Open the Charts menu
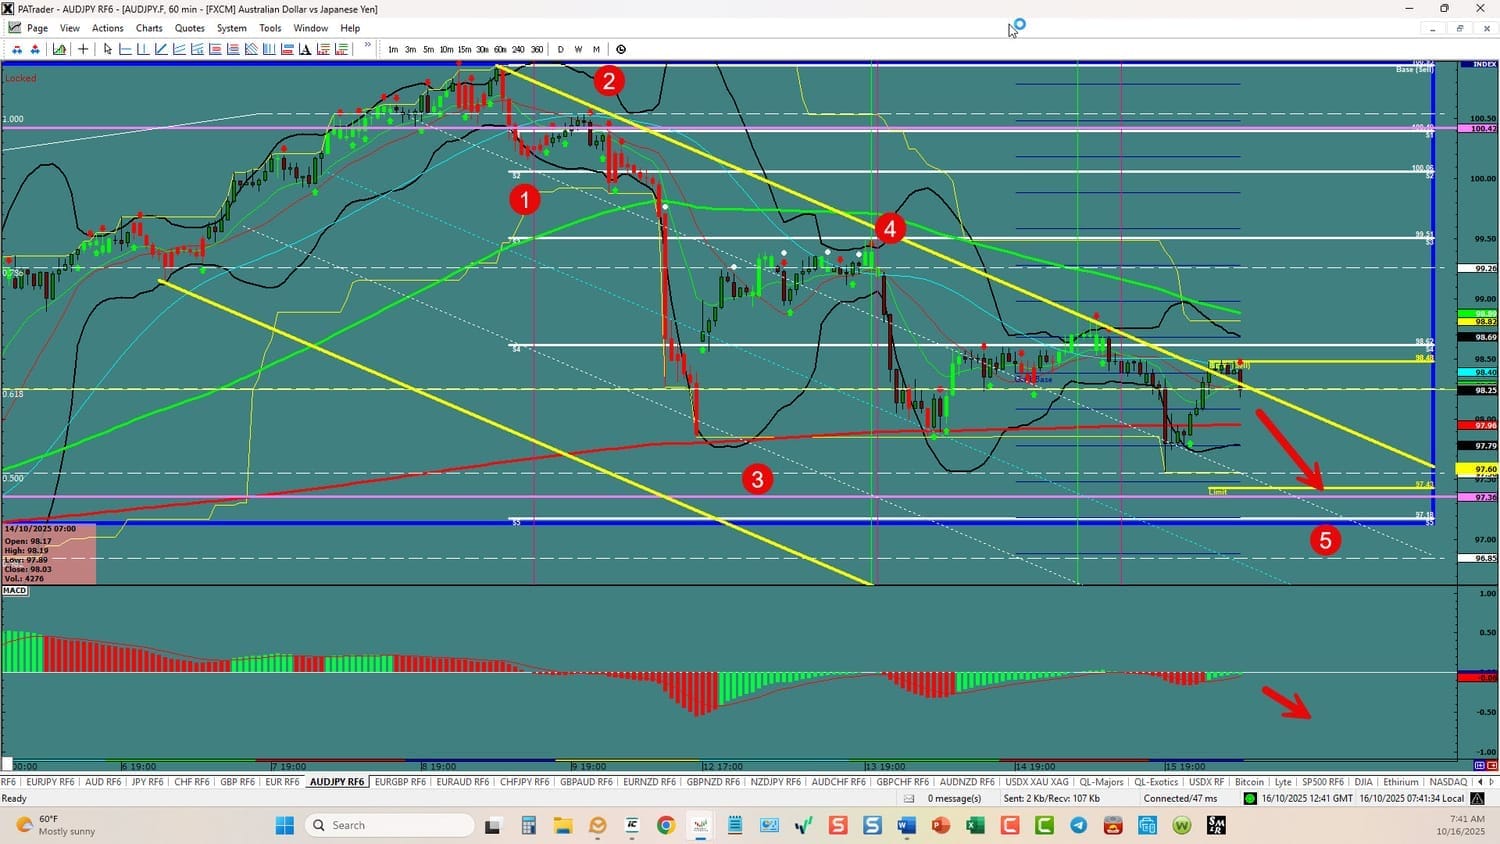 [149, 28]
